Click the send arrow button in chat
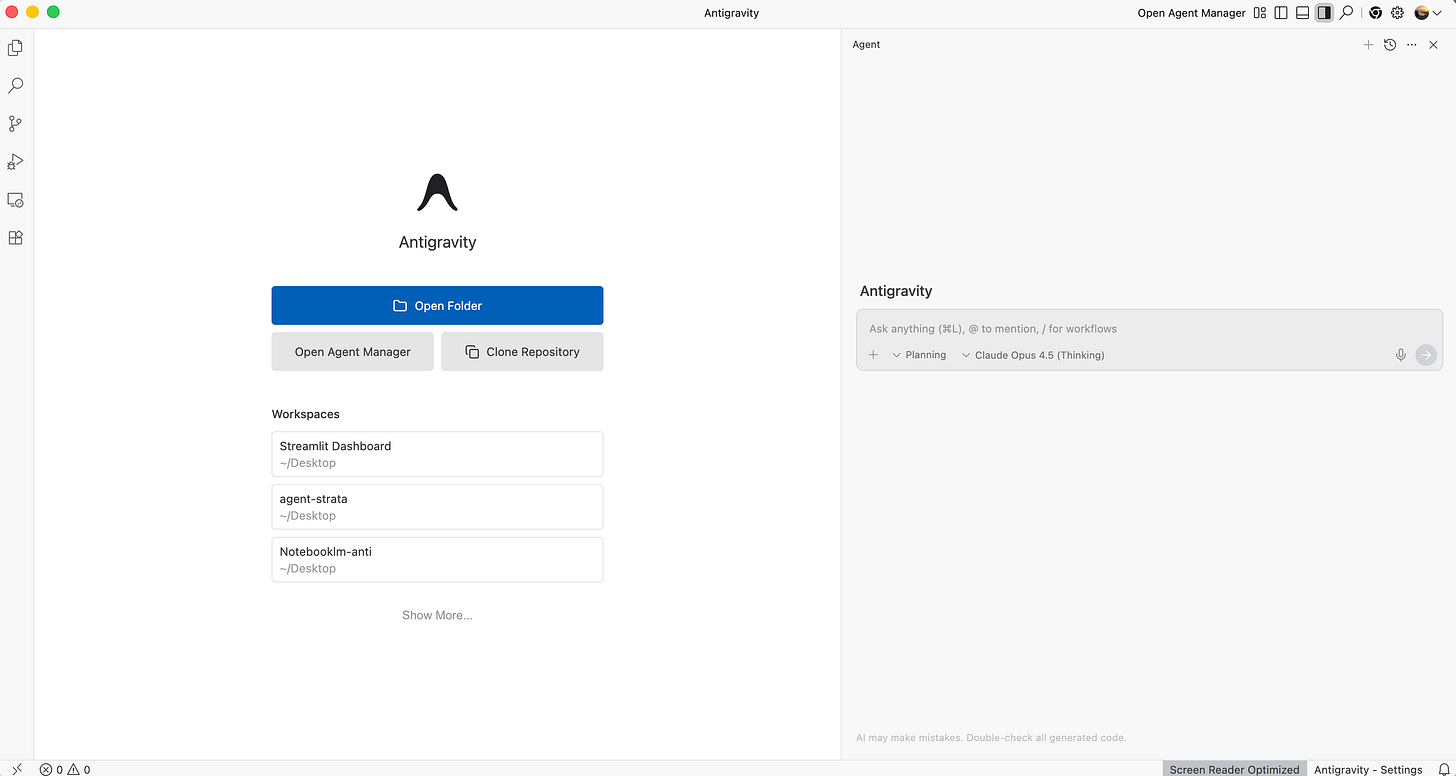Image resolution: width=1456 pixels, height=776 pixels. [x=1426, y=355]
